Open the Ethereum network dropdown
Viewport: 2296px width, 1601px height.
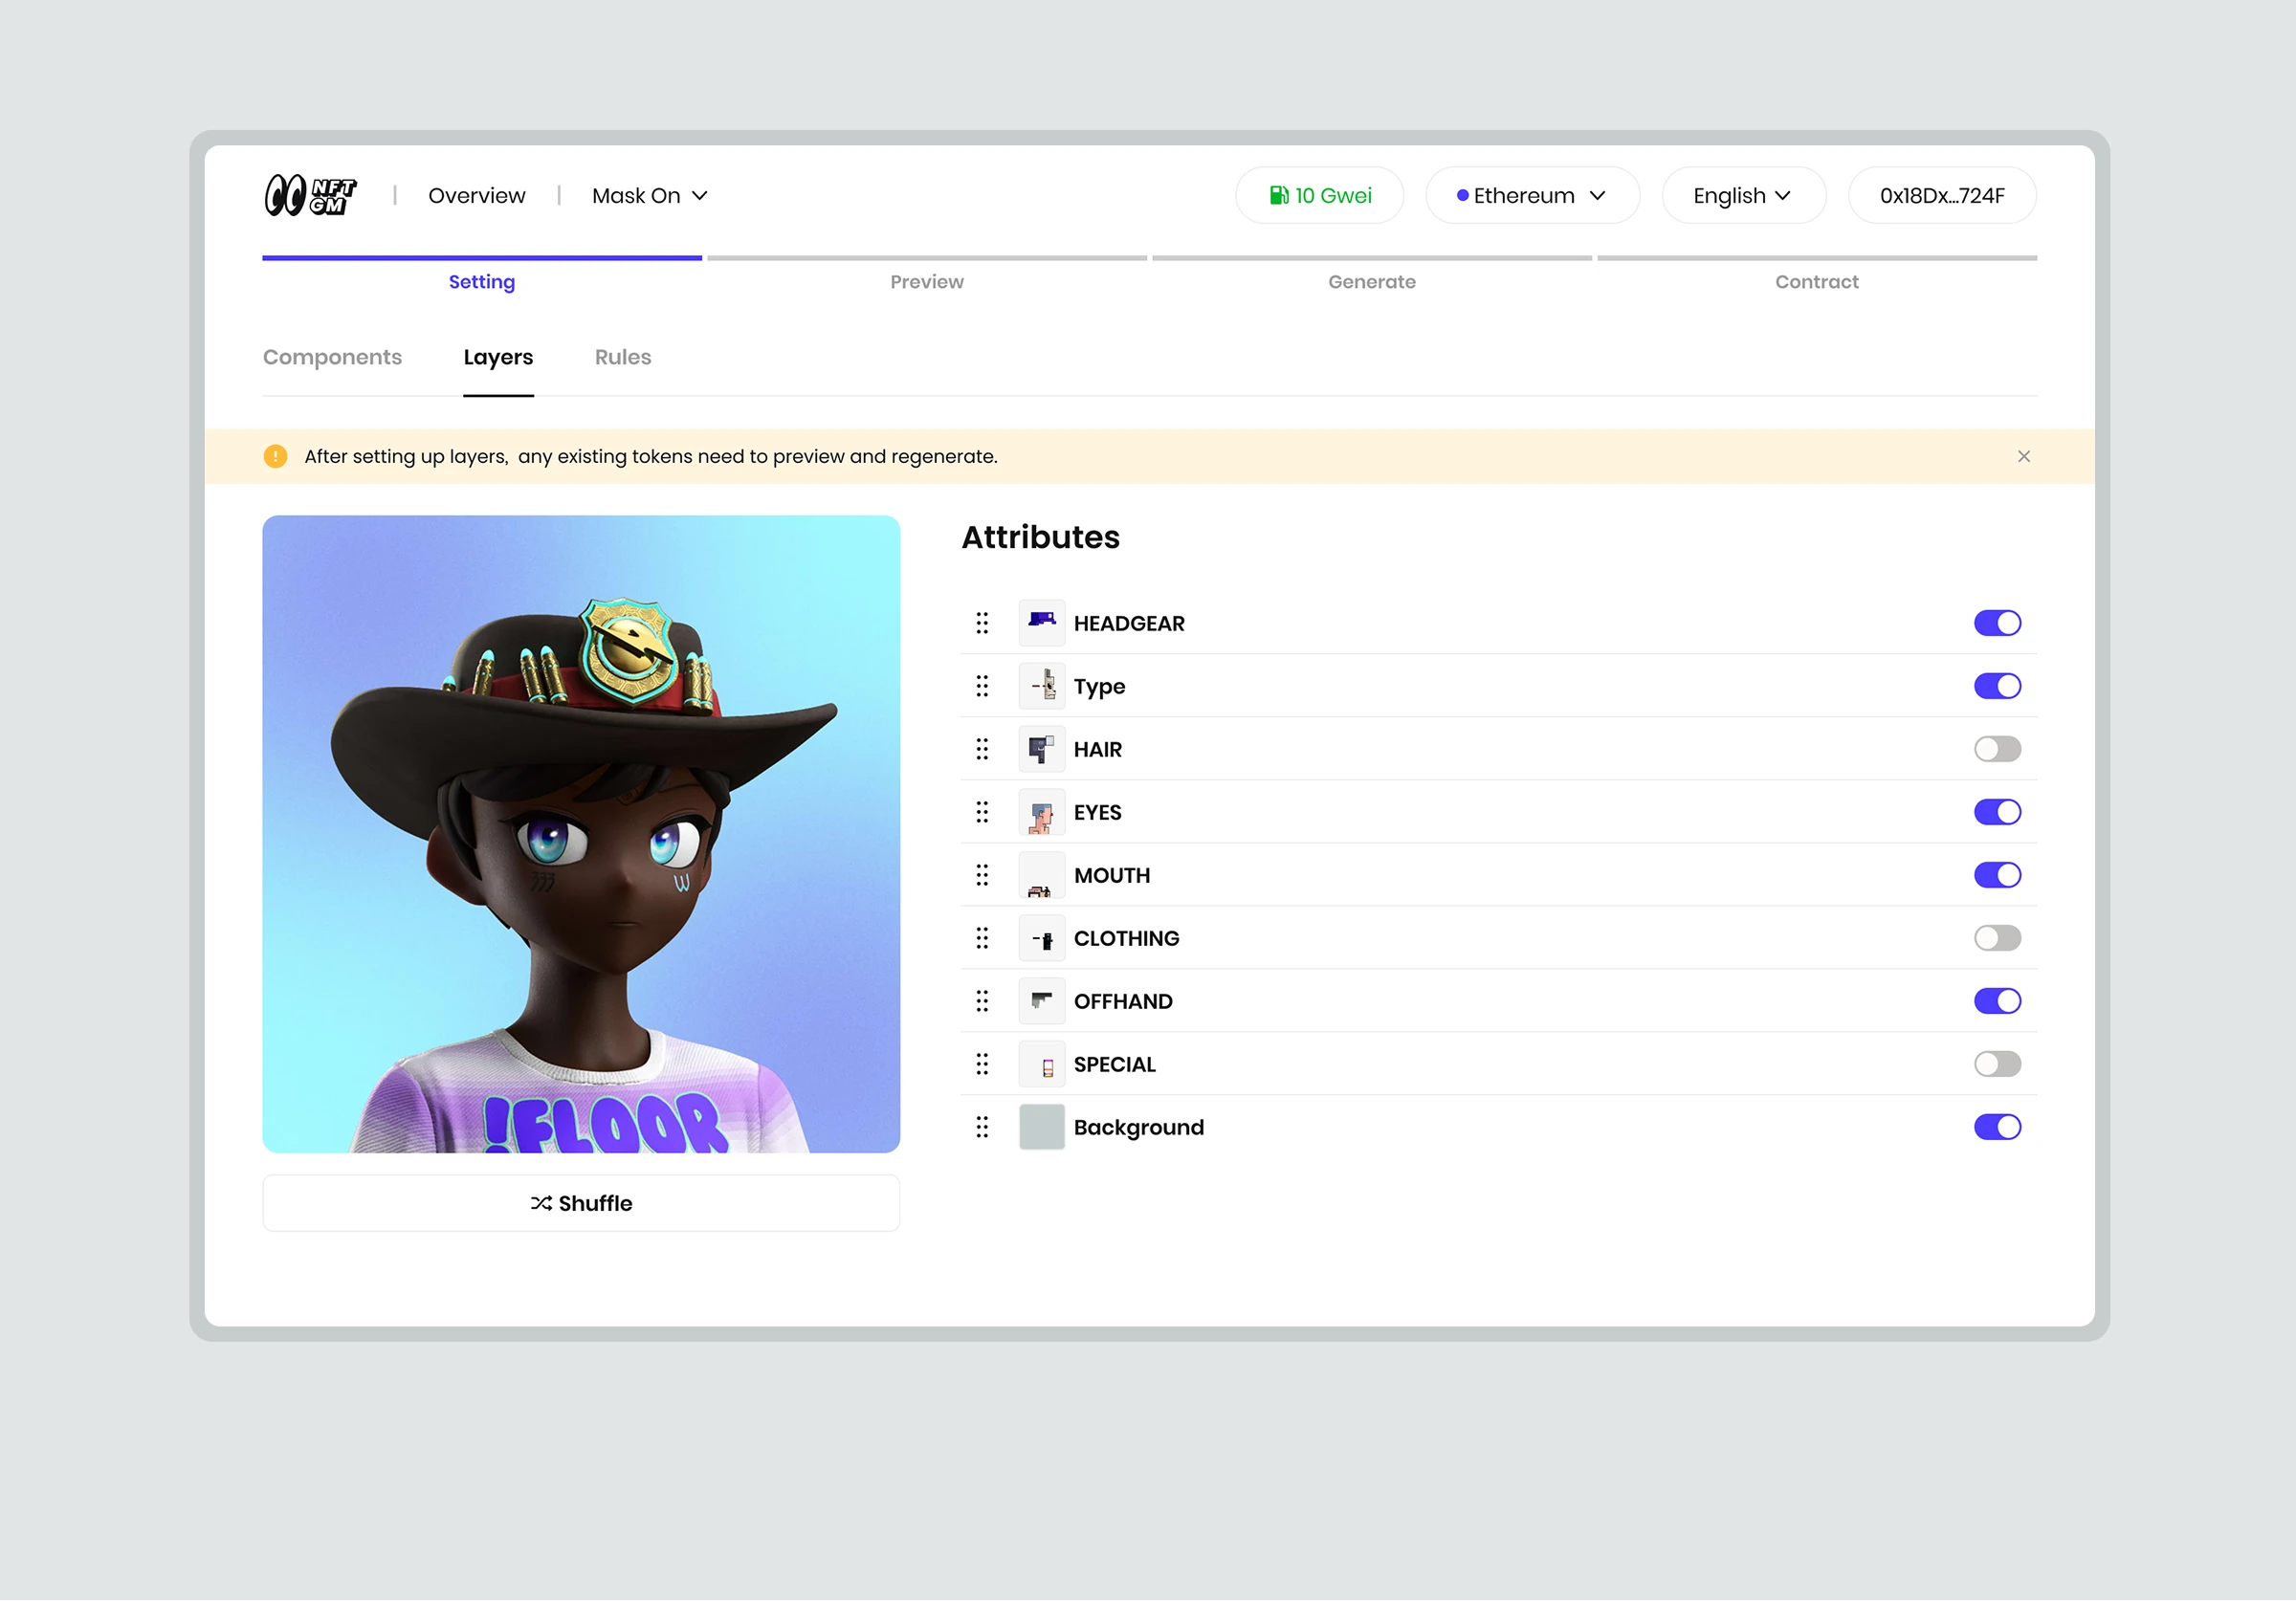[x=1532, y=195]
